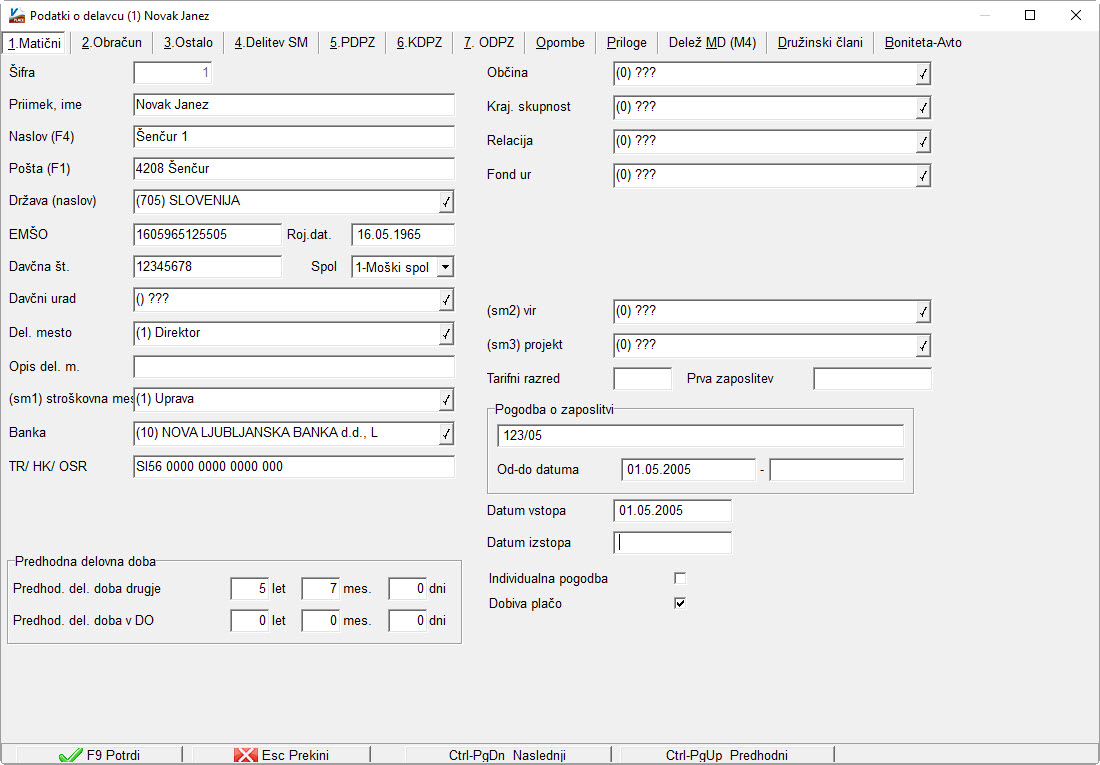
Task: Open the Kraj. skupnost lookup arrow
Action: pos(923,108)
